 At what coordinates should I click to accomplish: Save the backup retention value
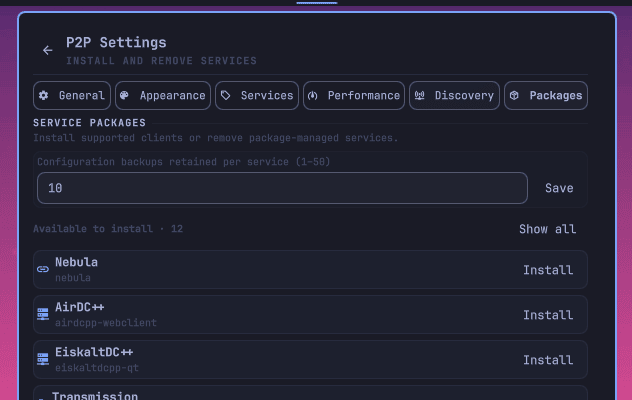[559, 188]
